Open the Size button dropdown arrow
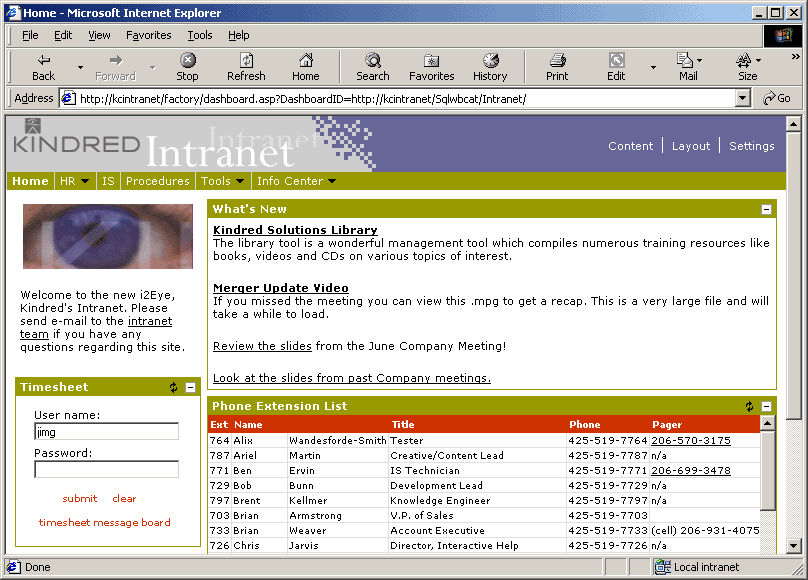This screenshot has height=580, width=808. pyautogui.click(x=759, y=60)
